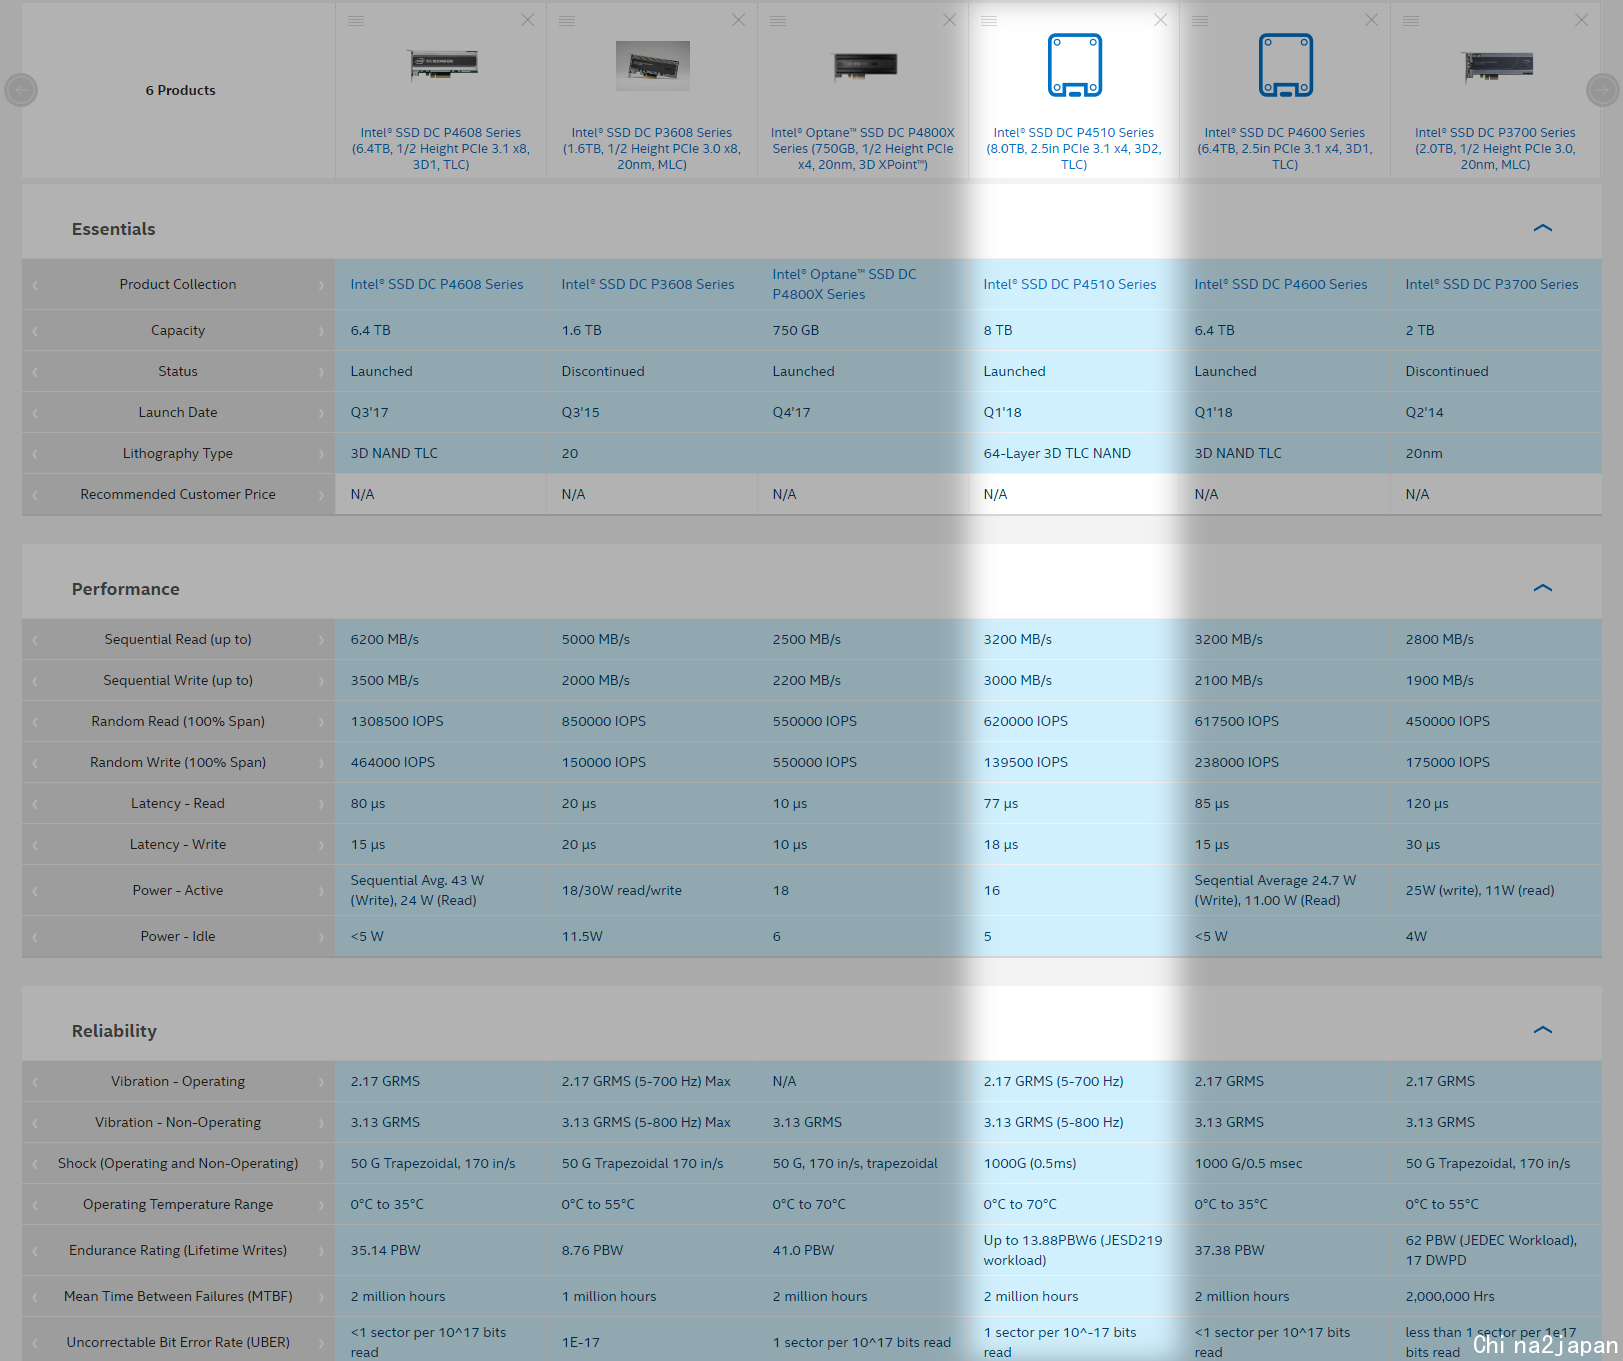Collapse the Reliability section
Screen dimensions: 1623x1361
click(1543, 1030)
